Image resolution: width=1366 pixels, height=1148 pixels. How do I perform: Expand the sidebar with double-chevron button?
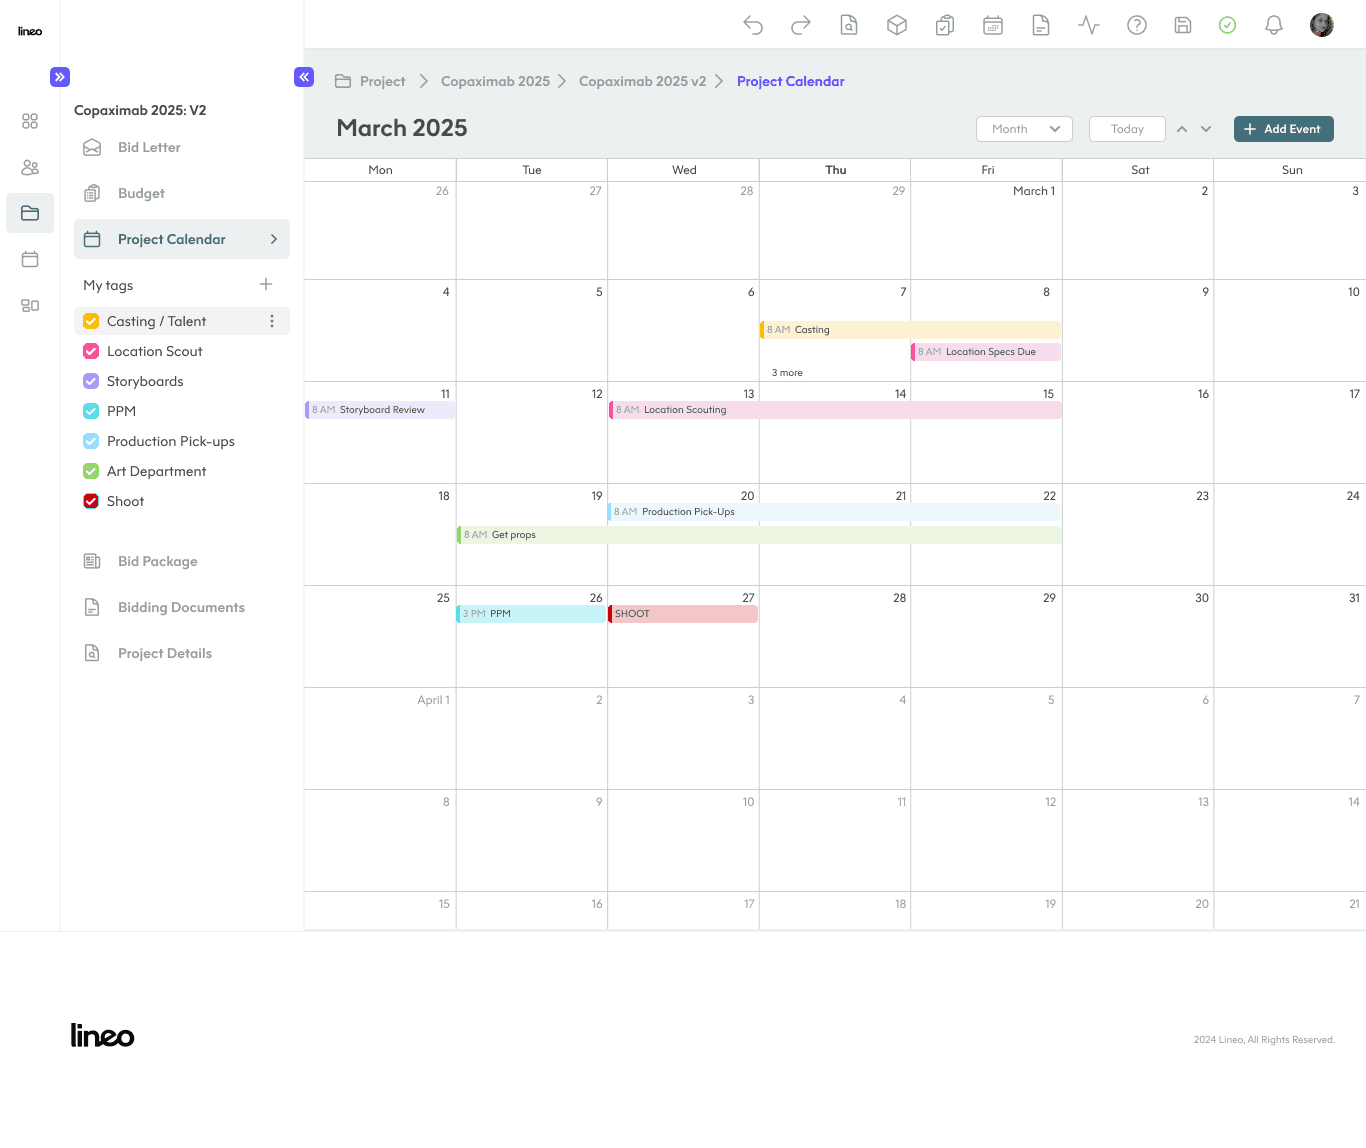pos(60,77)
